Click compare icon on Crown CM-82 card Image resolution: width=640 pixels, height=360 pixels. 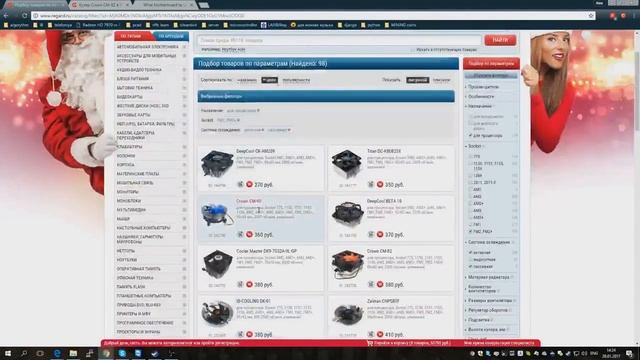(x=371, y=284)
